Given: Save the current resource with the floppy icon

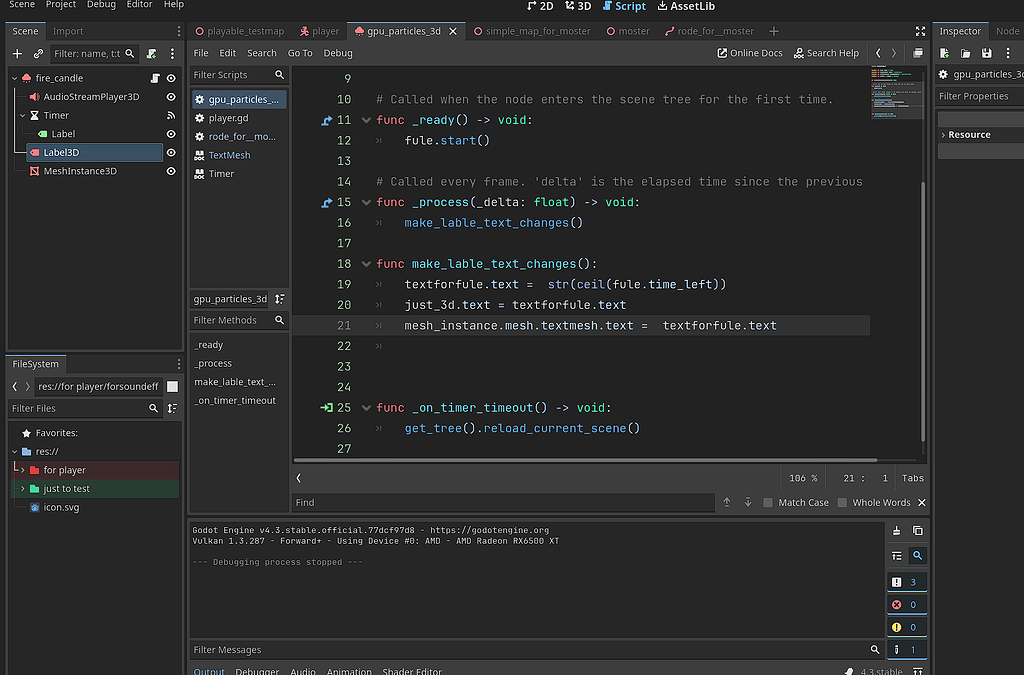Looking at the screenshot, I should 985,53.
